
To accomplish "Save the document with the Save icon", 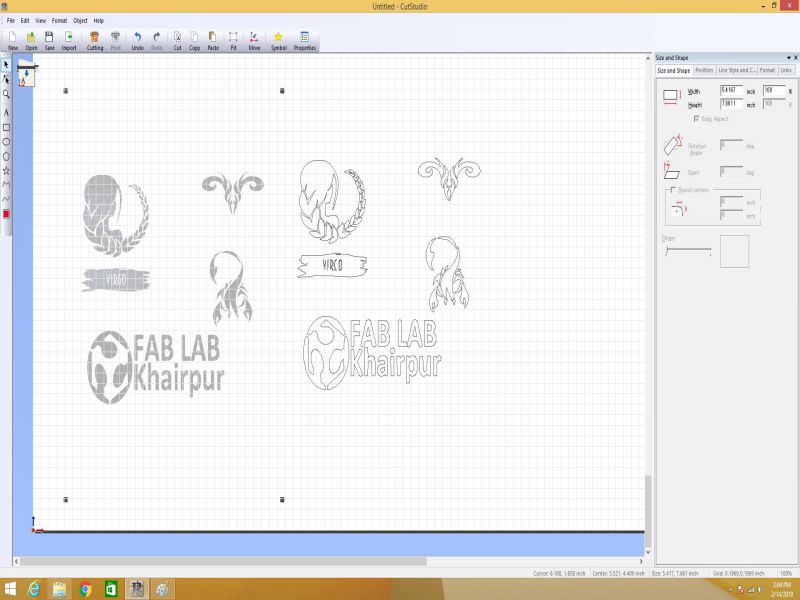I will (49, 40).
